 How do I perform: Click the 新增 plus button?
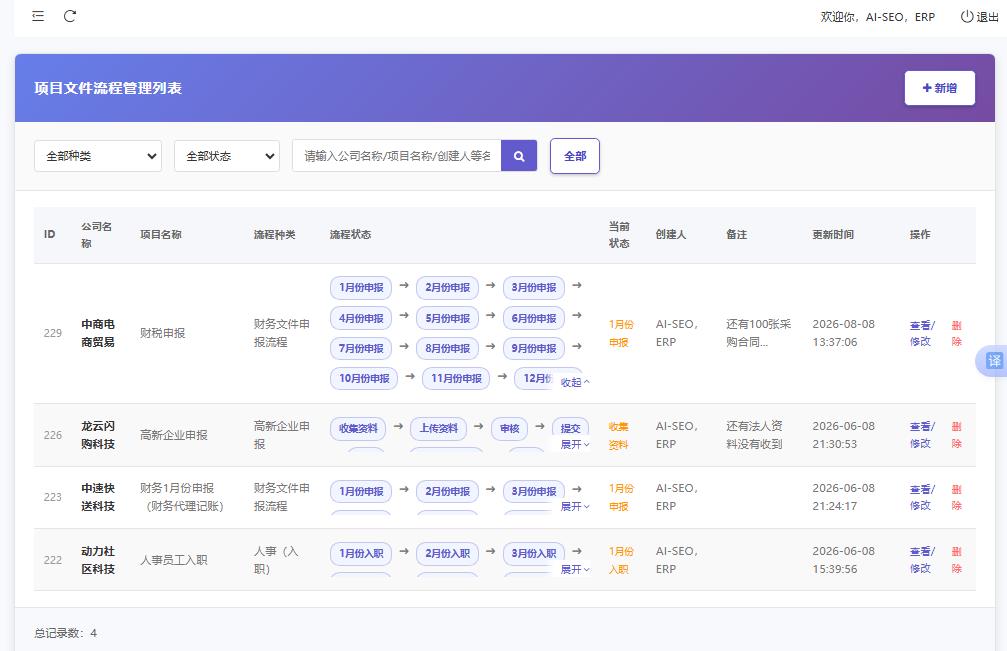point(940,88)
